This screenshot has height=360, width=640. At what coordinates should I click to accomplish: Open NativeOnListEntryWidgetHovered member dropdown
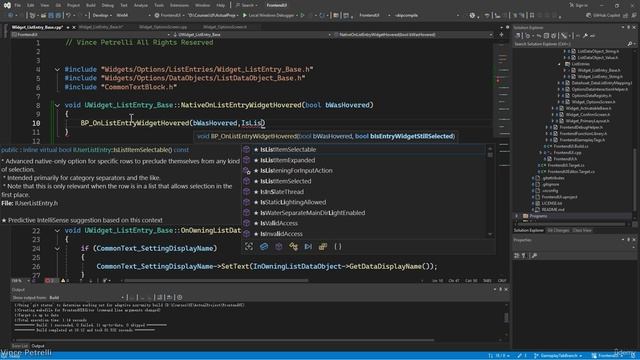413,35
